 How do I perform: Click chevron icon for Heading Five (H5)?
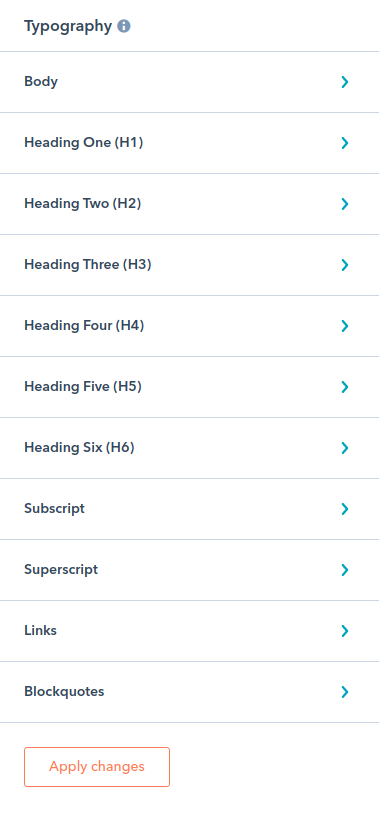(x=345, y=387)
